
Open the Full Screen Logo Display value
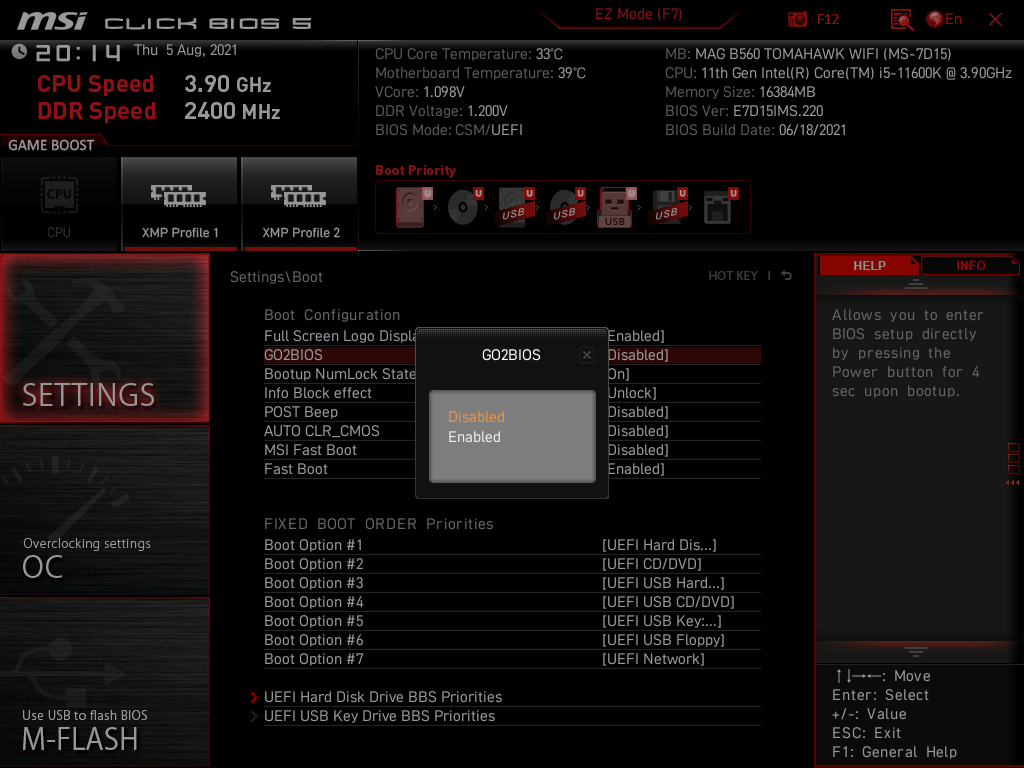click(636, 336)
